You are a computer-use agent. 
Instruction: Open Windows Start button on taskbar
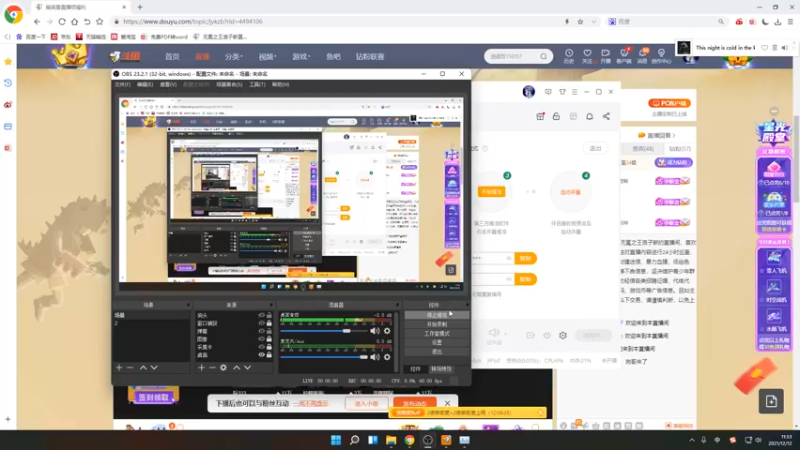336,440
